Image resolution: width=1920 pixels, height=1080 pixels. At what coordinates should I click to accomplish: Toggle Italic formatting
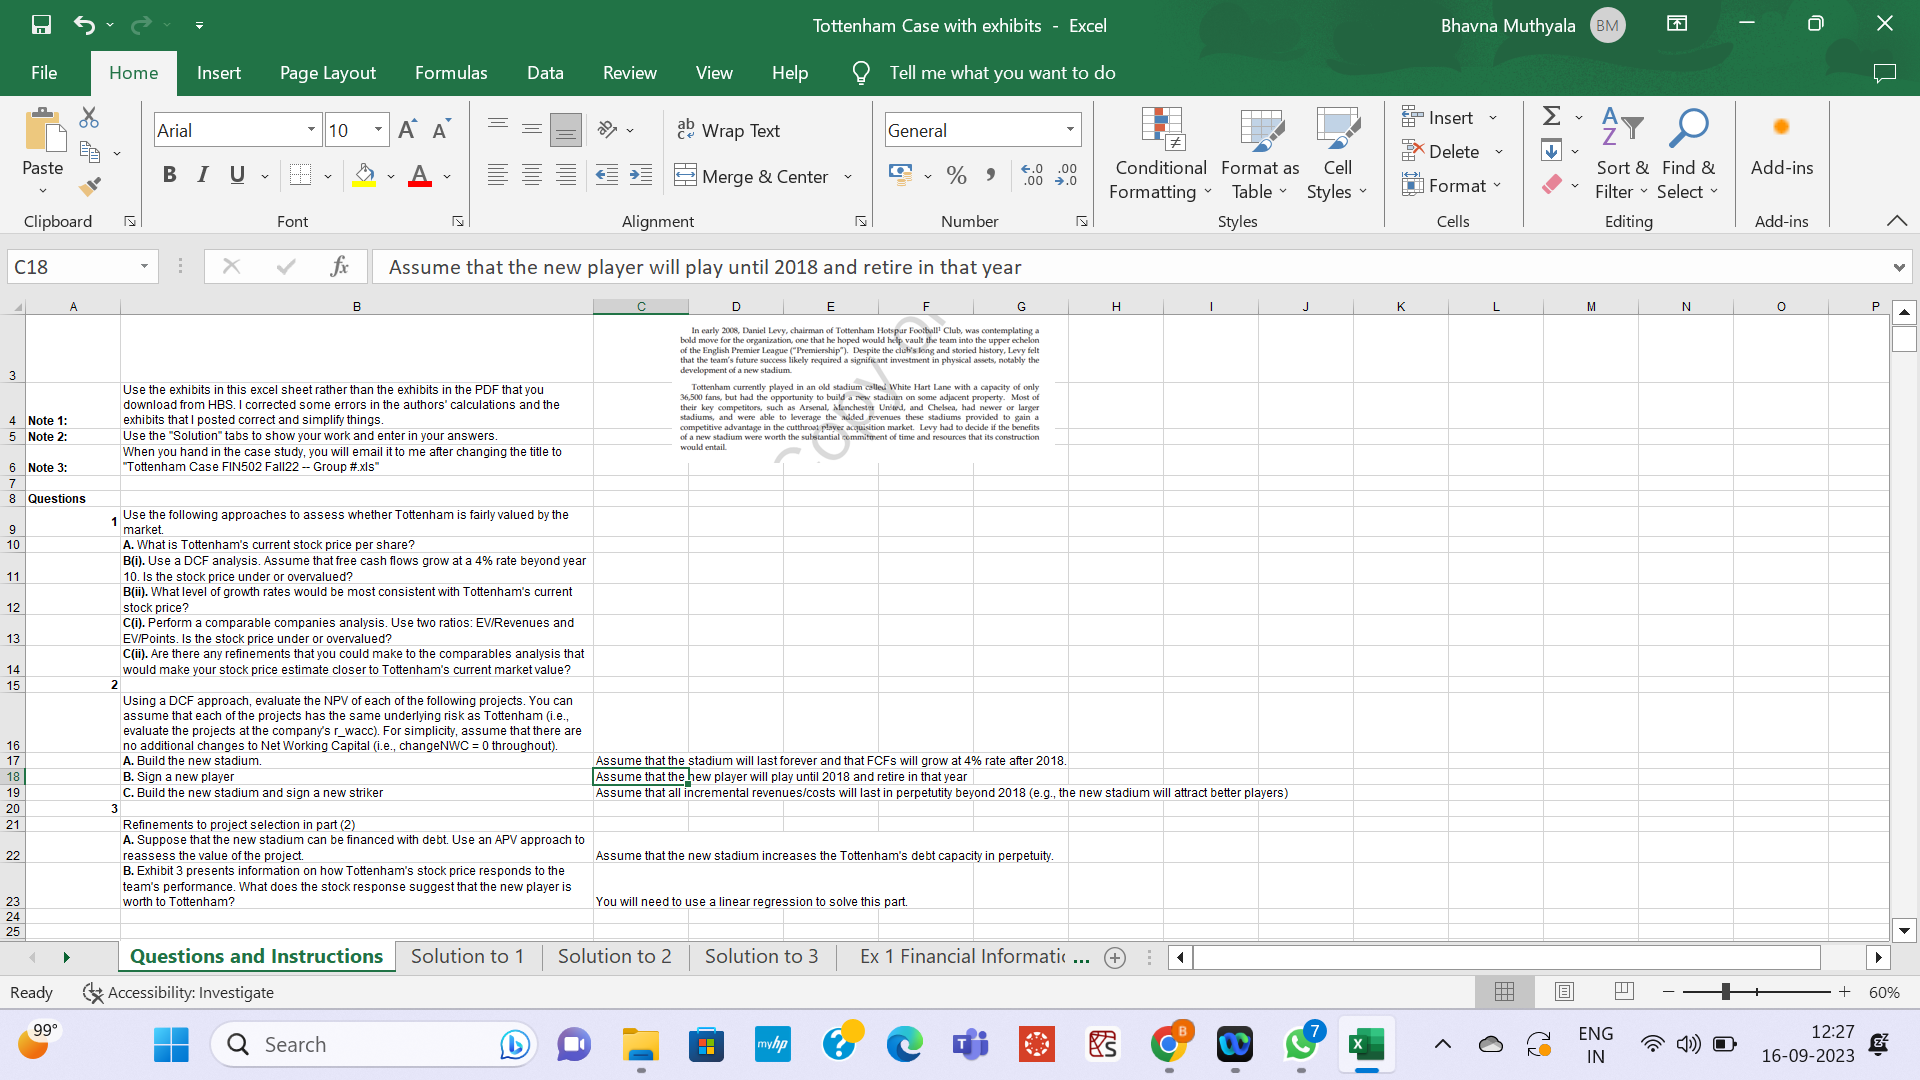203,176
